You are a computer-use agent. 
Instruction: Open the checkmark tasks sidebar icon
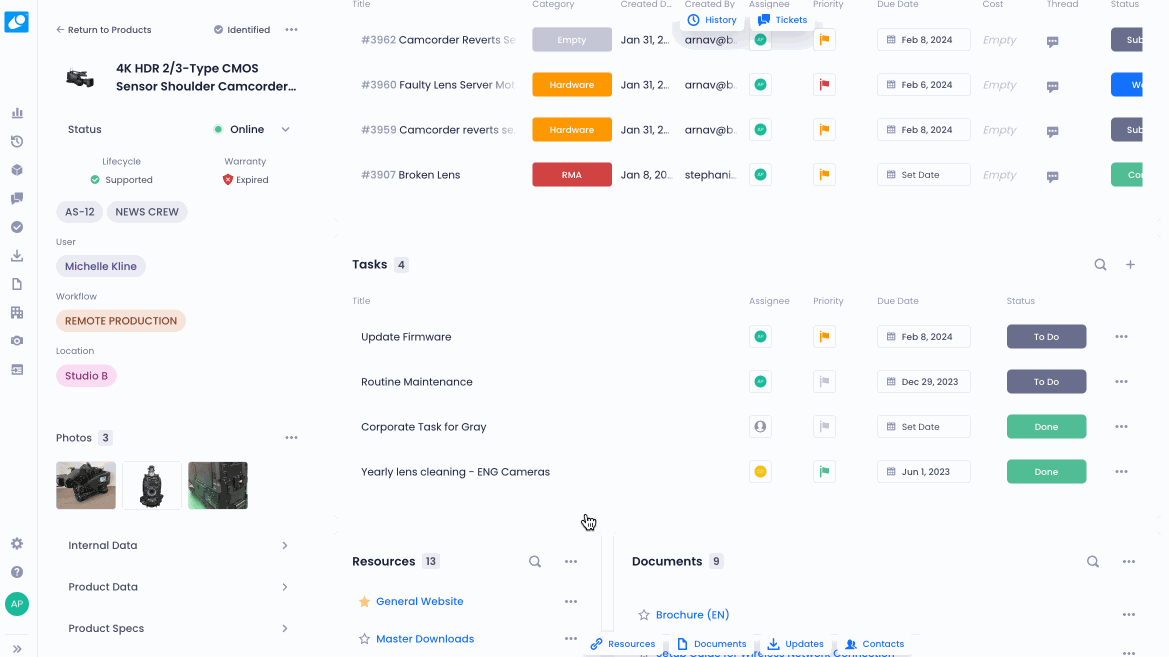(x=17, y=227)
